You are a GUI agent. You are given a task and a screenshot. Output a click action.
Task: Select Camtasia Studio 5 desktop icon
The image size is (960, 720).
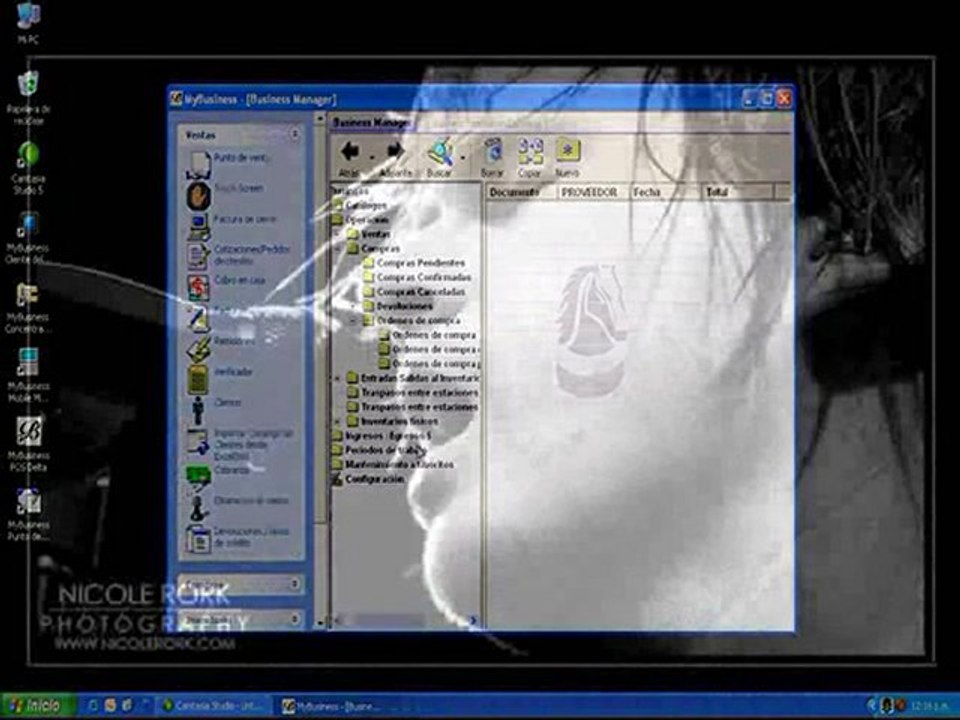pyautogui.click(x=28, y=167)
